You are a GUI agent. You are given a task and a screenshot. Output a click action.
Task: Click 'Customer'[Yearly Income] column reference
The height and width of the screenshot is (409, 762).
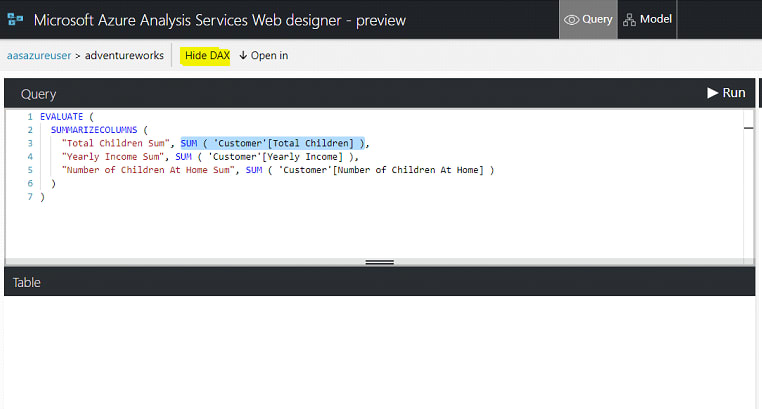pos(276,156)
